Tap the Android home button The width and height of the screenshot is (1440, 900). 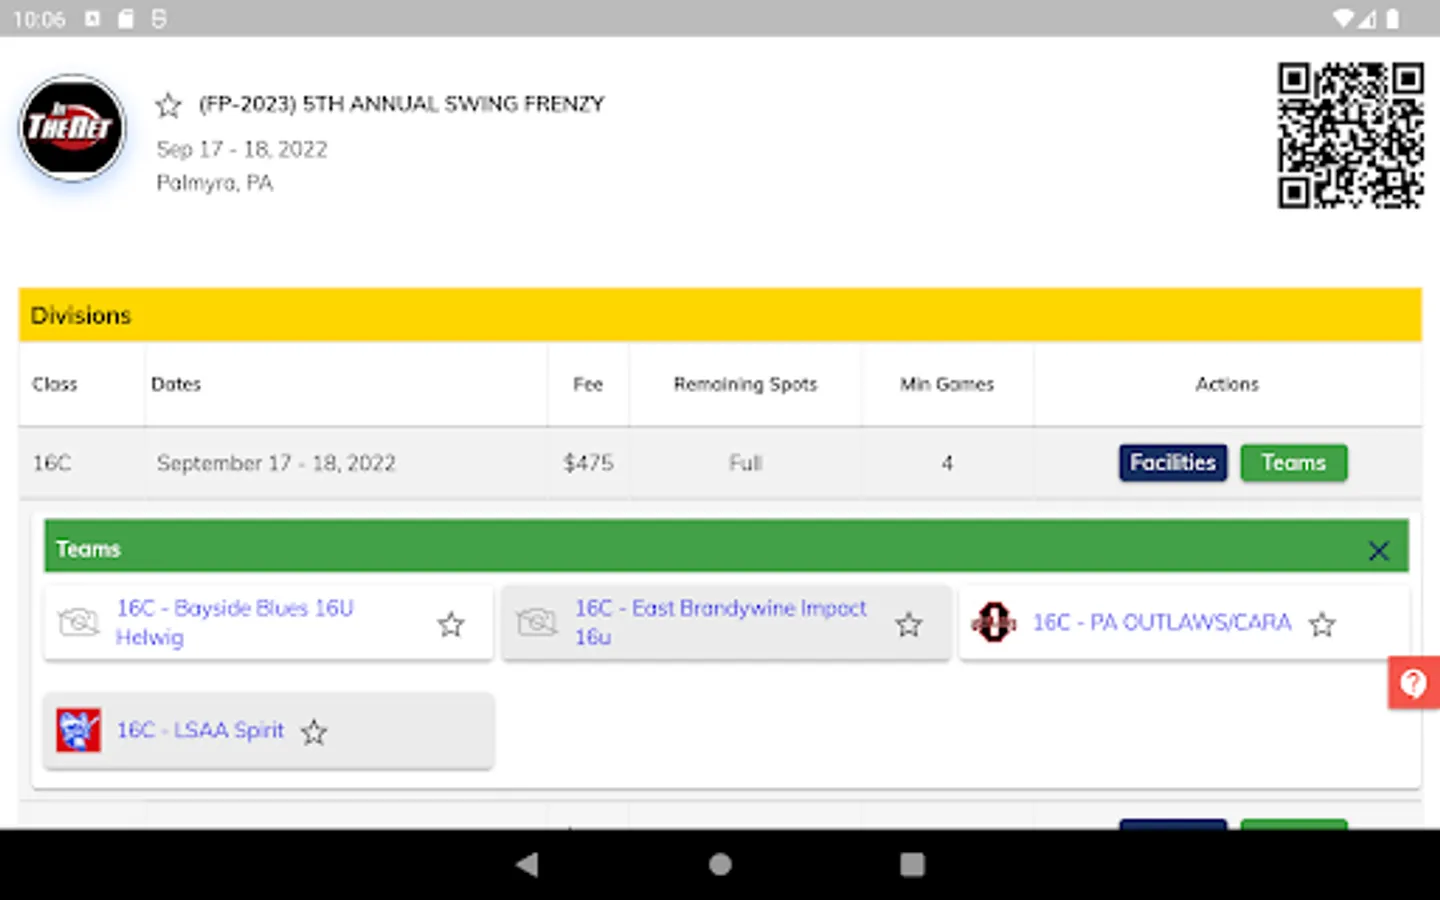[x=719, y=864]
